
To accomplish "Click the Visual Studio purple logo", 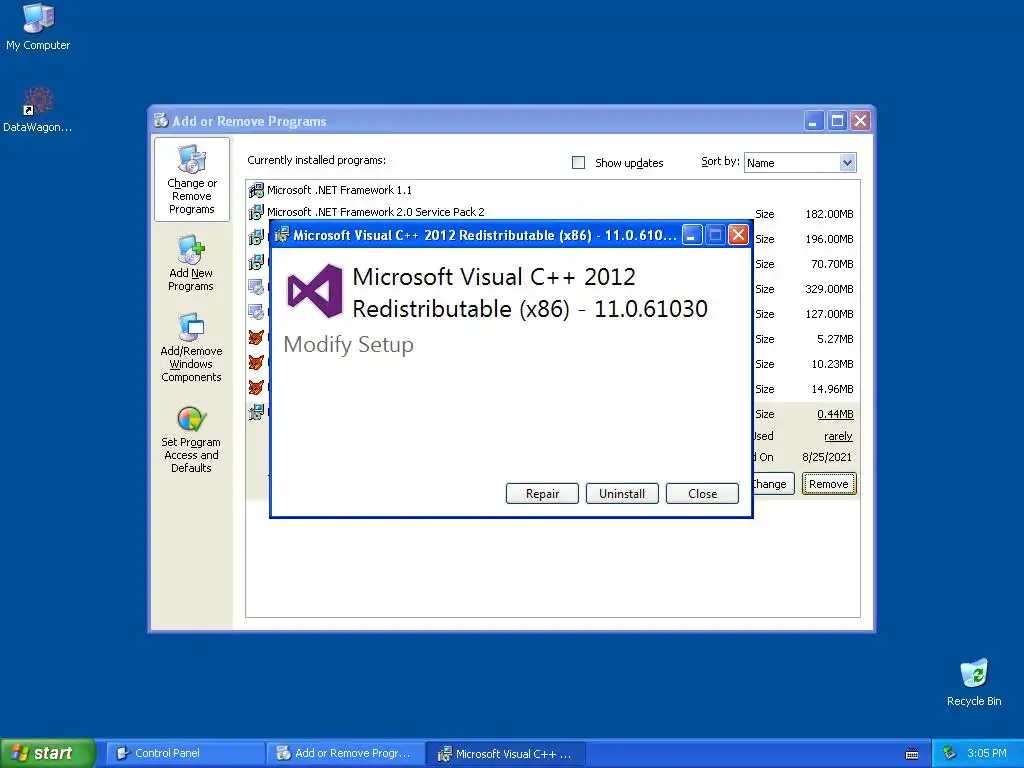I will (315, 291).
